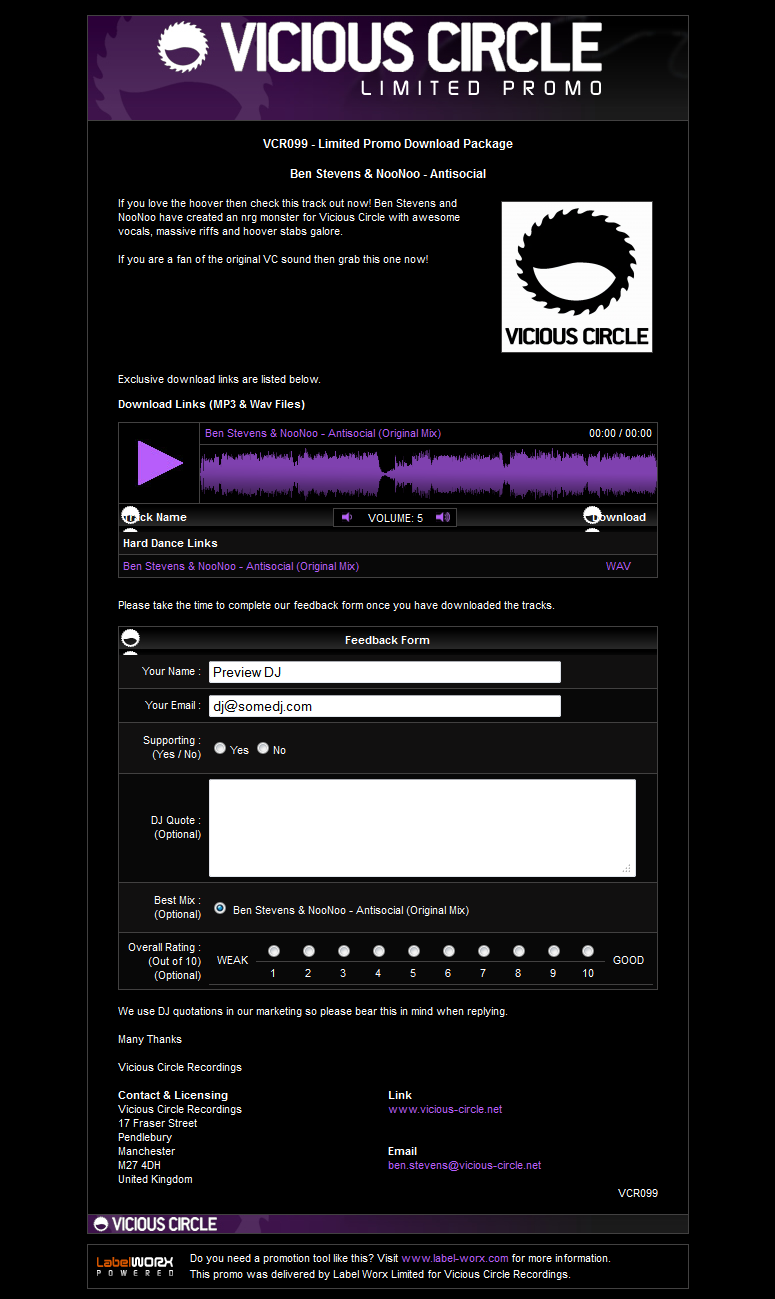Rate the track 7 out of 10
This screenshot has width=775, height=1299.
(484, 951)
